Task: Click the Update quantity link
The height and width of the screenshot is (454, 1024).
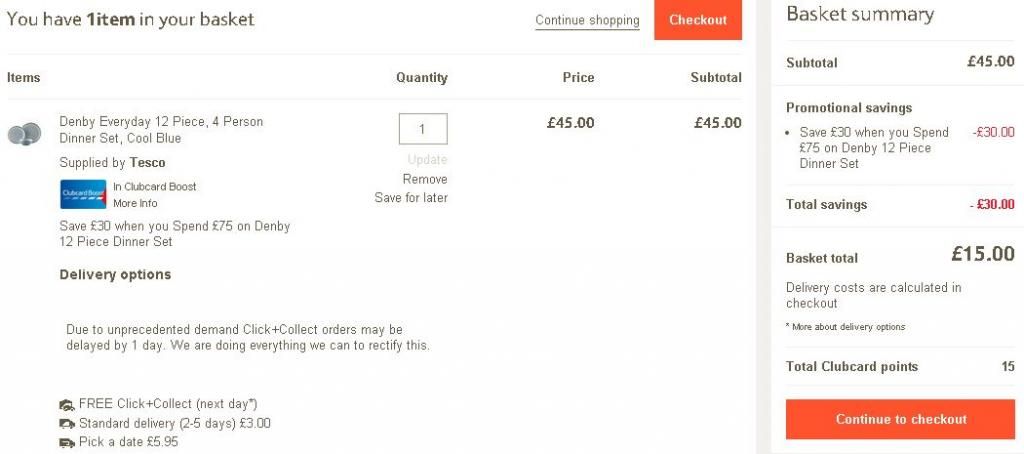Action: 427,159
